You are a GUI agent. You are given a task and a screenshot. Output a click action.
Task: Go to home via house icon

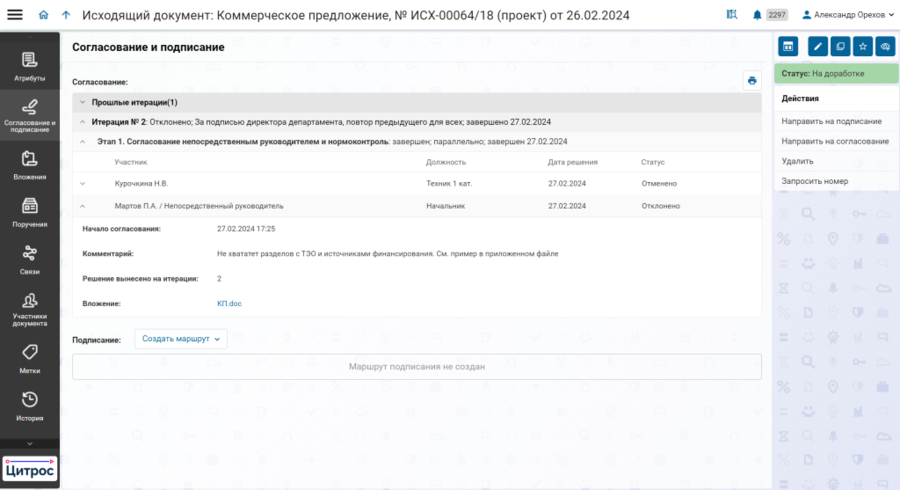(43, 15)
